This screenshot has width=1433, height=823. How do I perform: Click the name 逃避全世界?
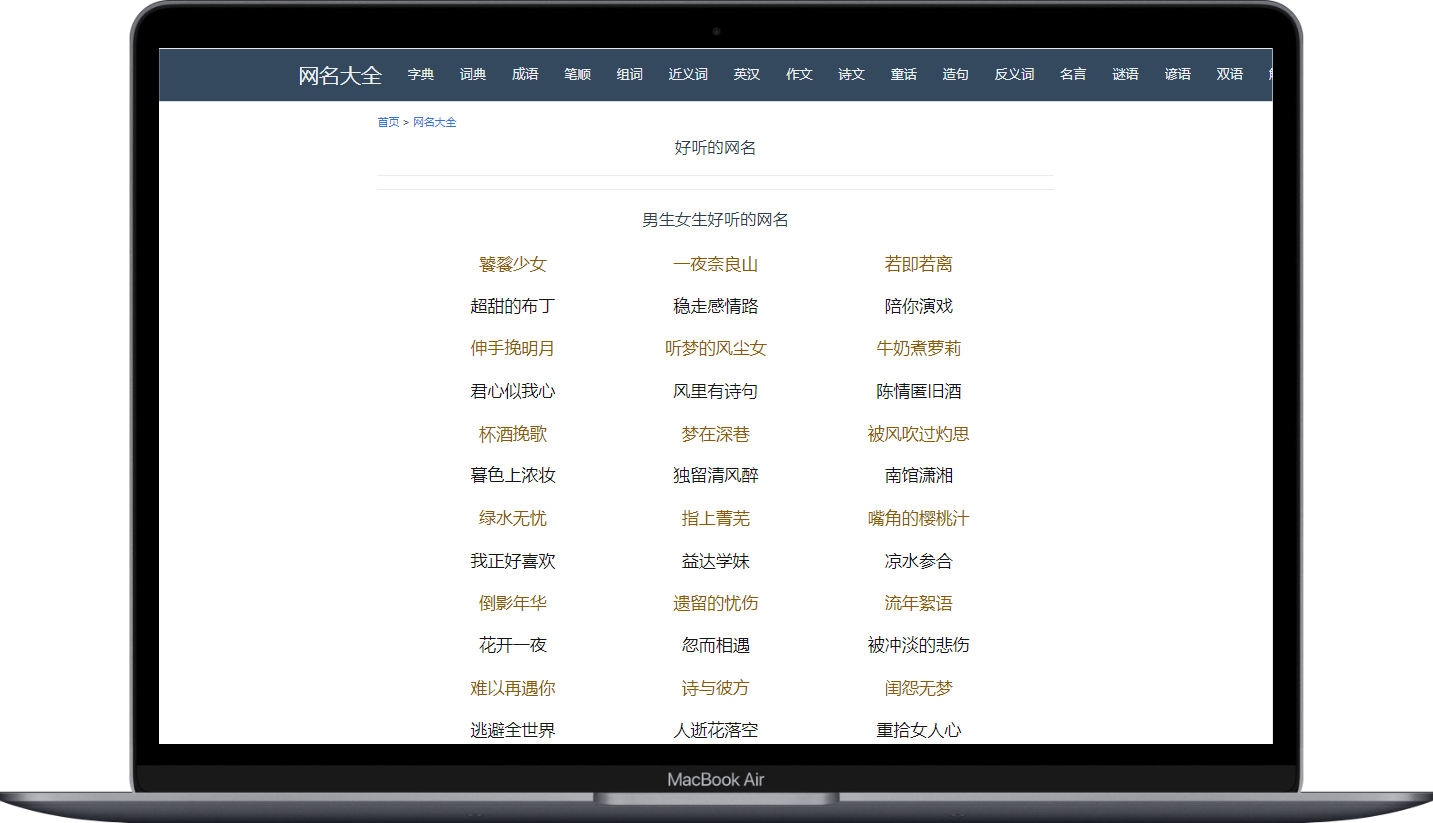(x=513, y=730)
